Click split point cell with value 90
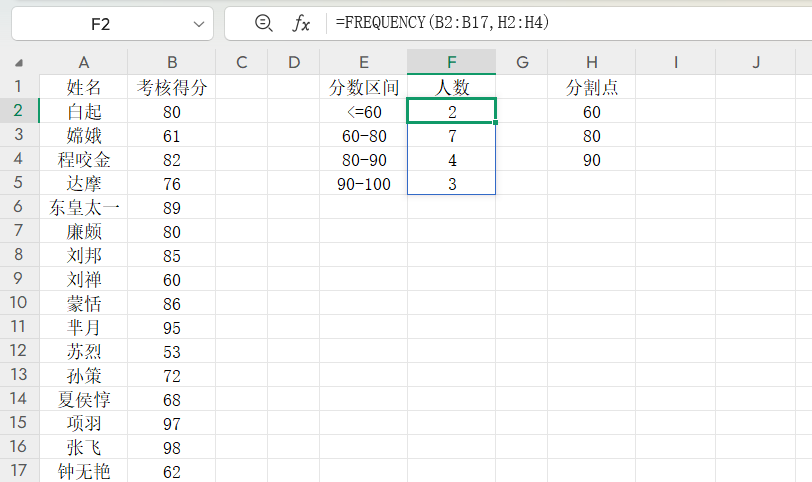This screenshot has height=482, width=812. coord(592,159)
